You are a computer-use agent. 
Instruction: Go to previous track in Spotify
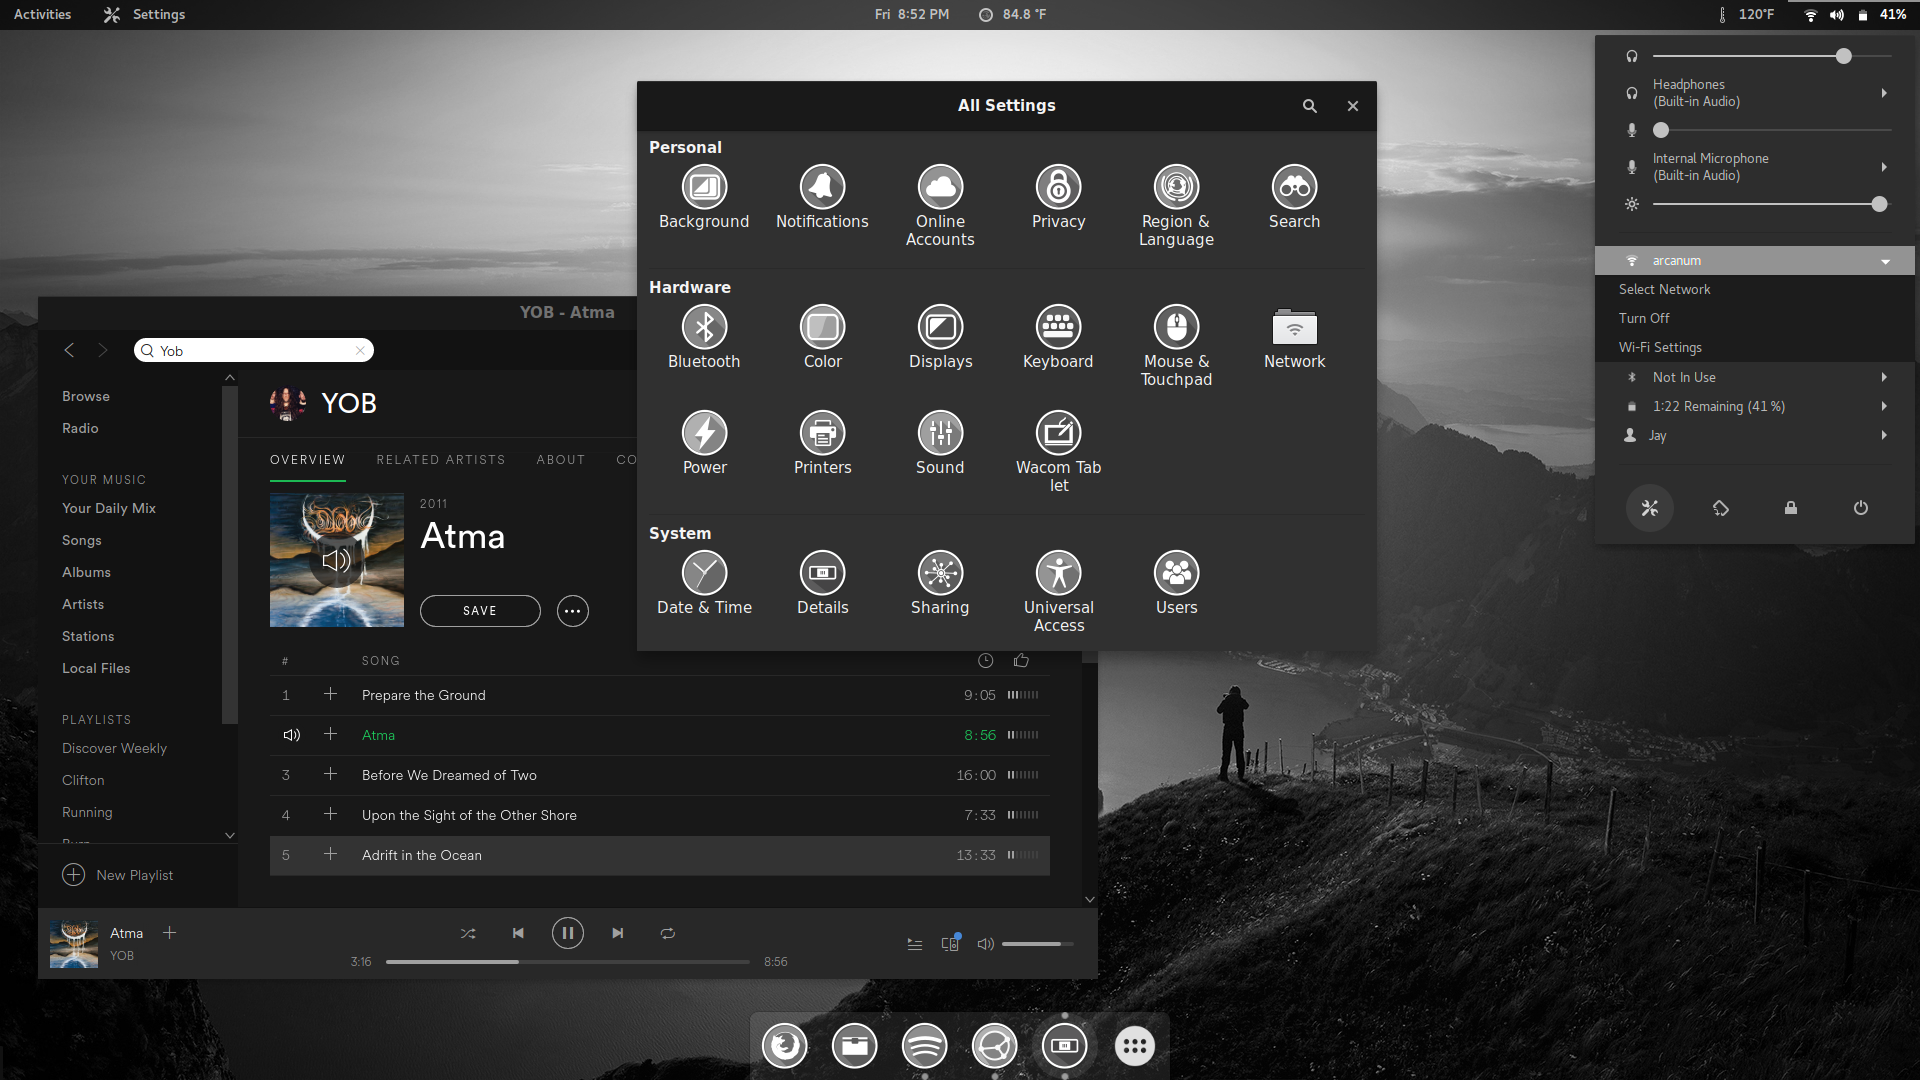(x=517, y=933)
